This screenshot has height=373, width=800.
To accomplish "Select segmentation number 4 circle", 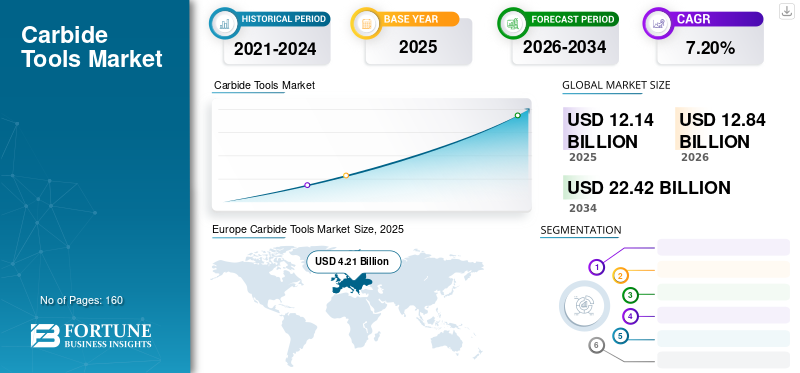I will 631,316.
